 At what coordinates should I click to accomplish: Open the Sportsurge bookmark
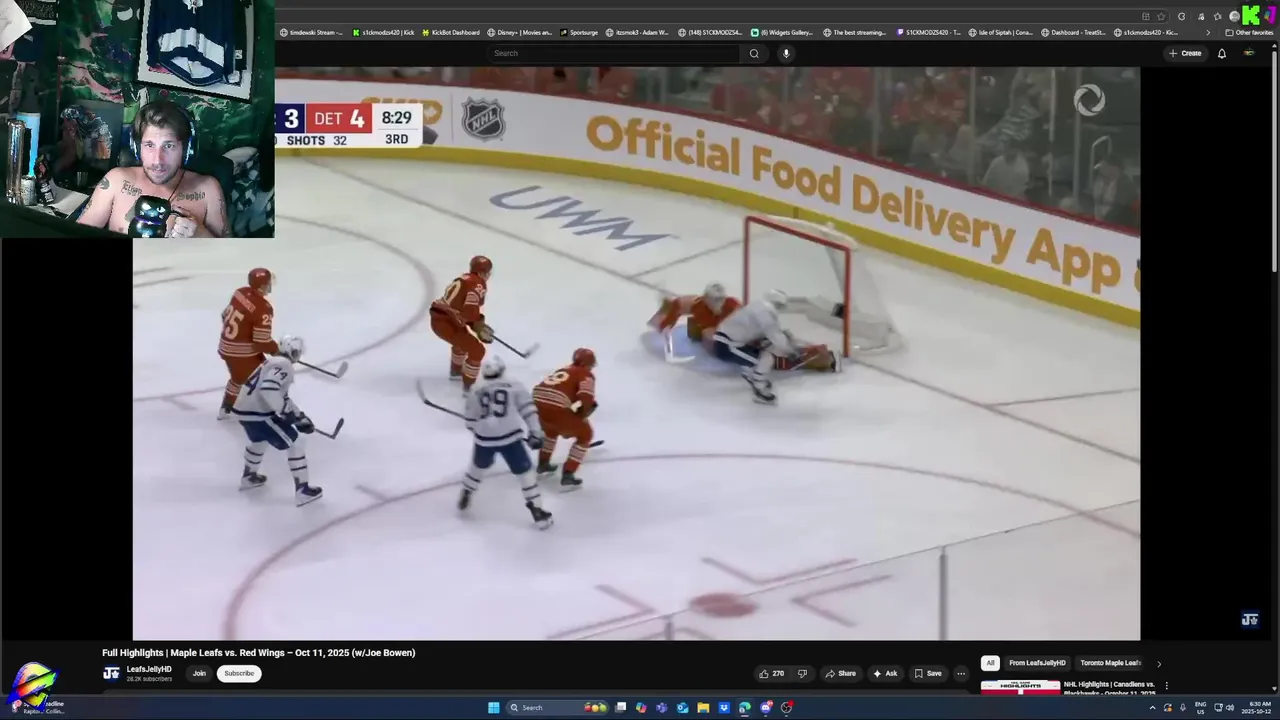(x=579, y=32)
